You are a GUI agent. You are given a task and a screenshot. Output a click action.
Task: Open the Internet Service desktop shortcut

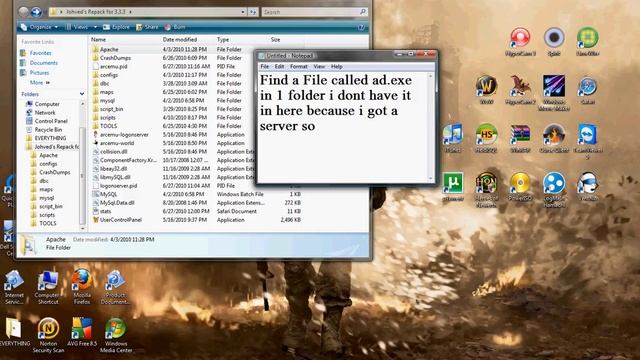14,287
